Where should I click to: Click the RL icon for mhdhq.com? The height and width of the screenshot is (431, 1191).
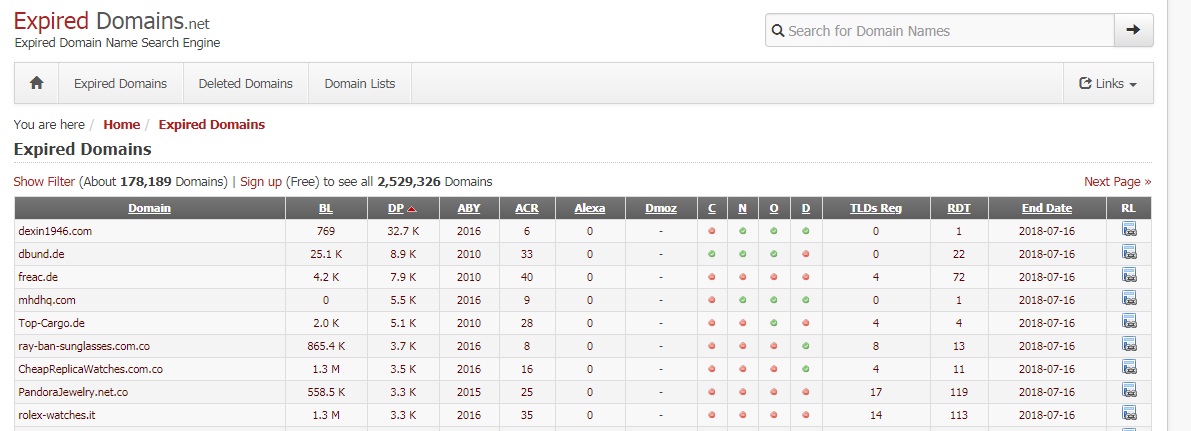pos(1129,299)
